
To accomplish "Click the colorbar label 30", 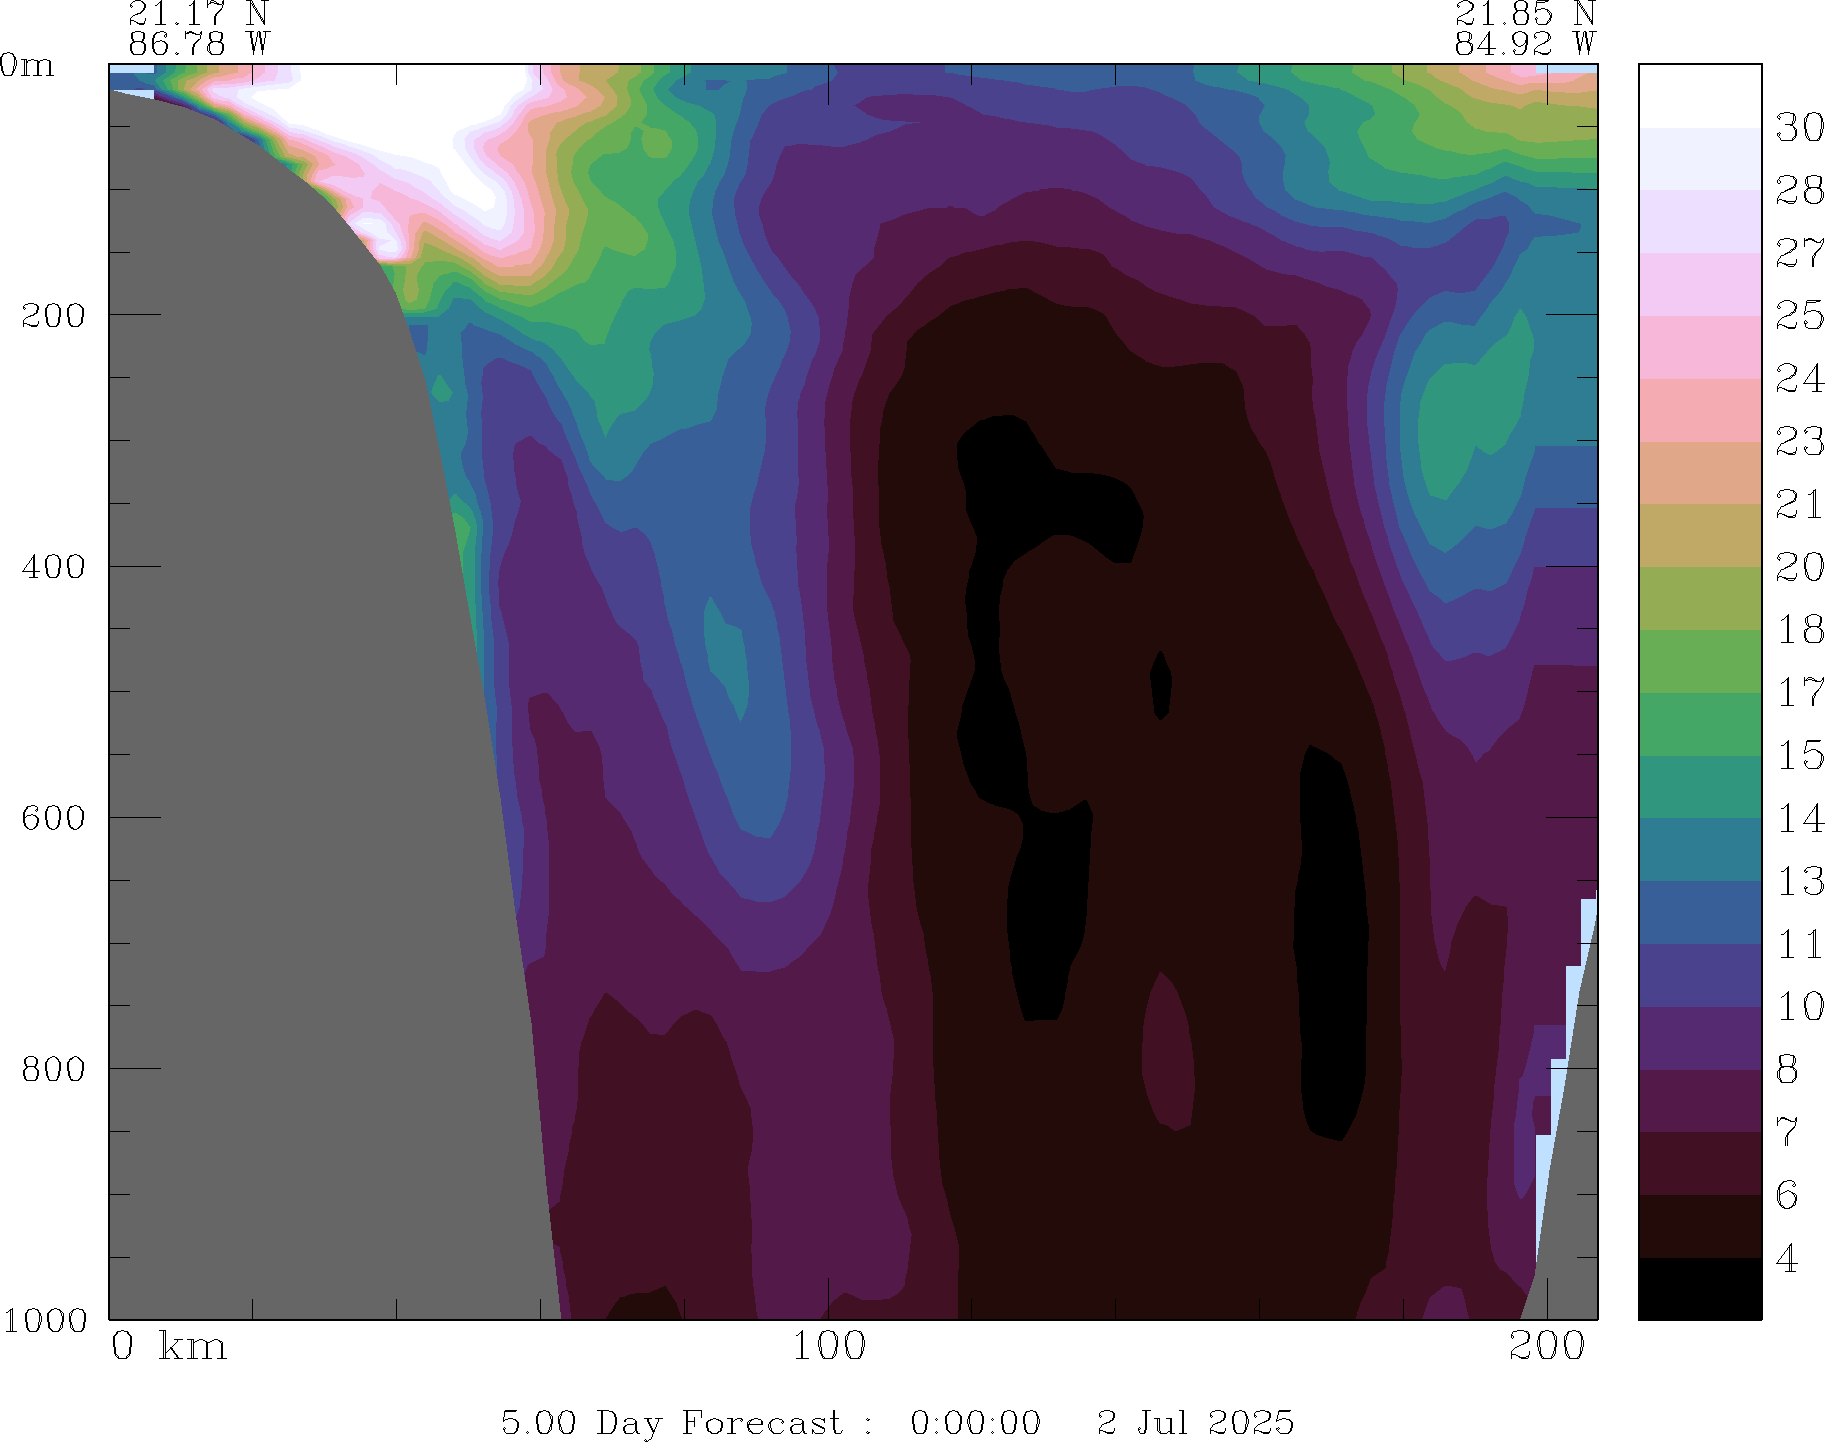I will [1799, 128].
